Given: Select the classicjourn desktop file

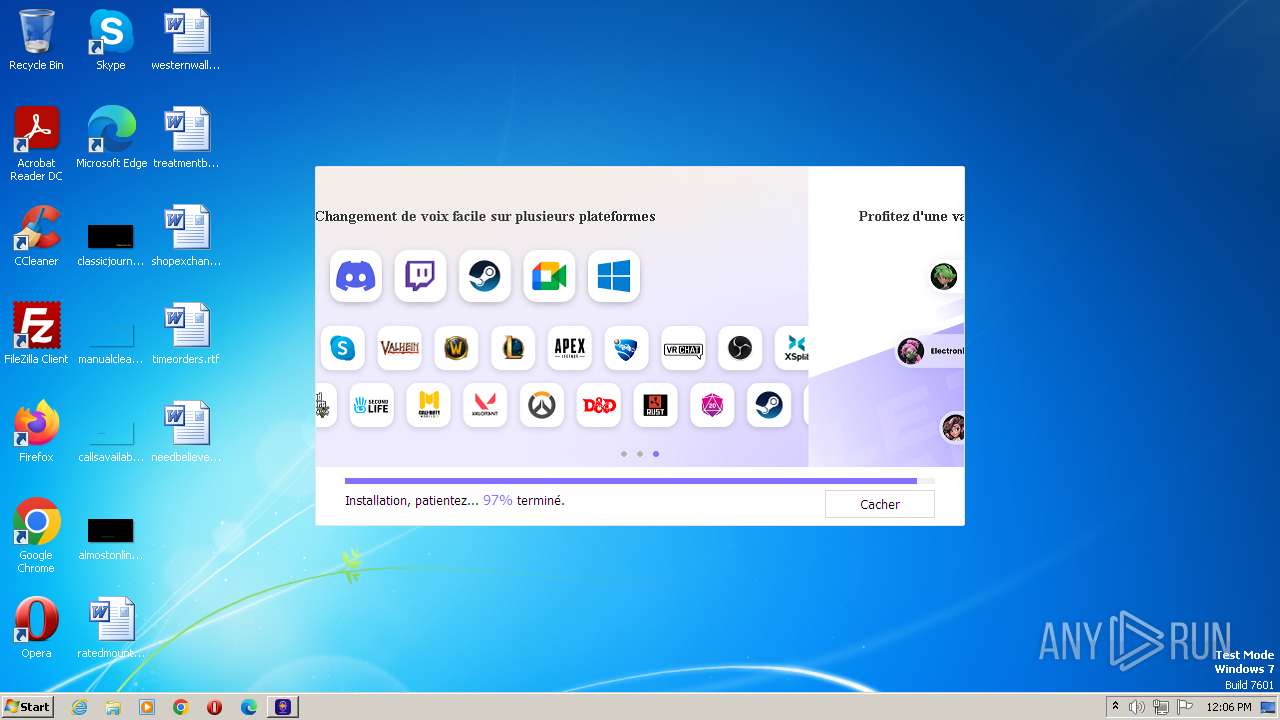Looking at the screenshot, I should (111, 245).
